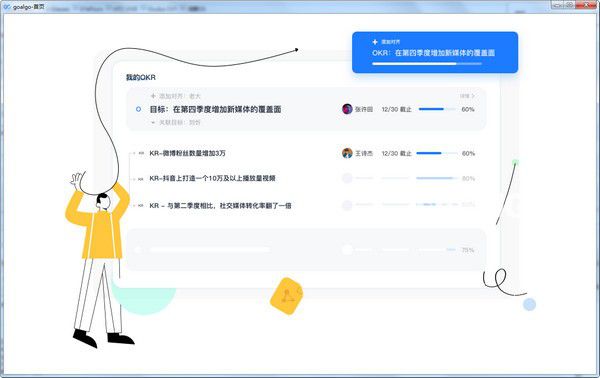Expand the 关联目标 arrow under the objective

(153, 122)
